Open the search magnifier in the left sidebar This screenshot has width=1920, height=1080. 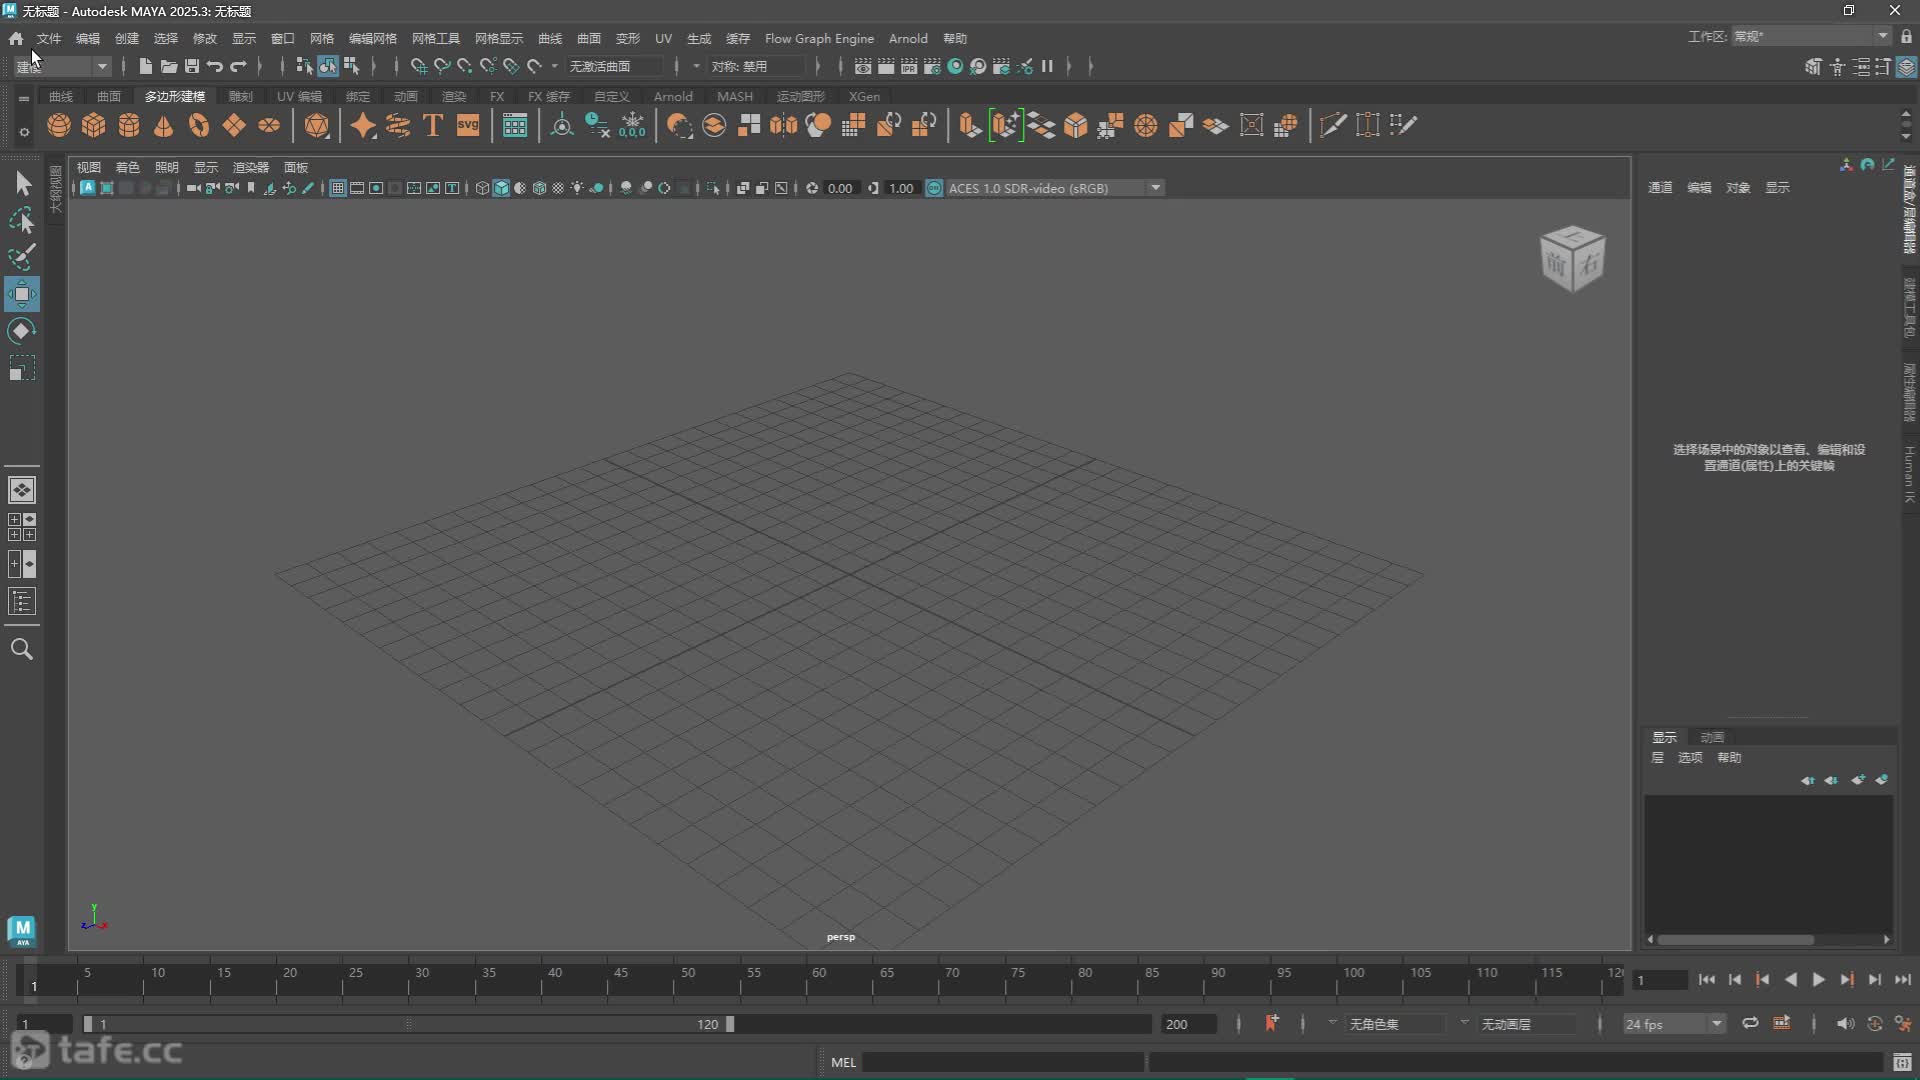click(x=22, y=650)
